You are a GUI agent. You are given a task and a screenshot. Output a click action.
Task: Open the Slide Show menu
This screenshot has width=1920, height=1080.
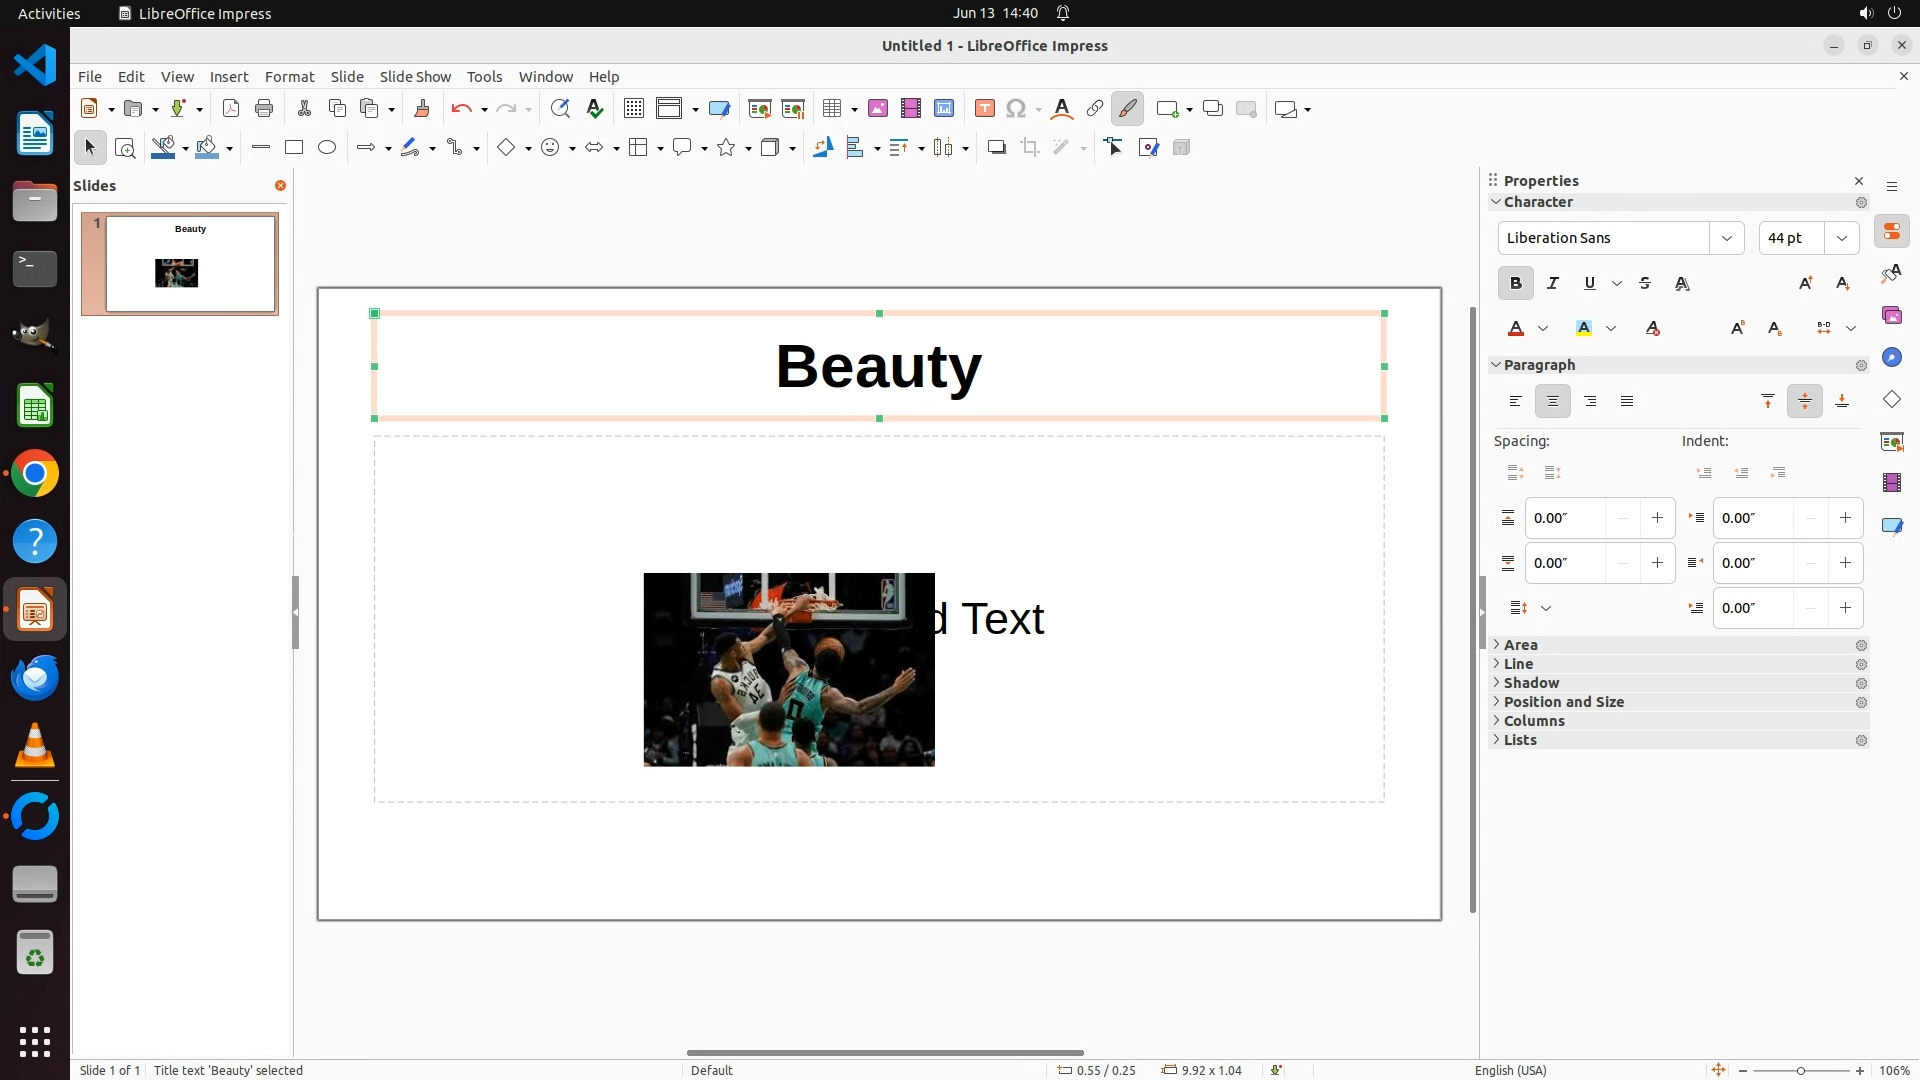415,77
